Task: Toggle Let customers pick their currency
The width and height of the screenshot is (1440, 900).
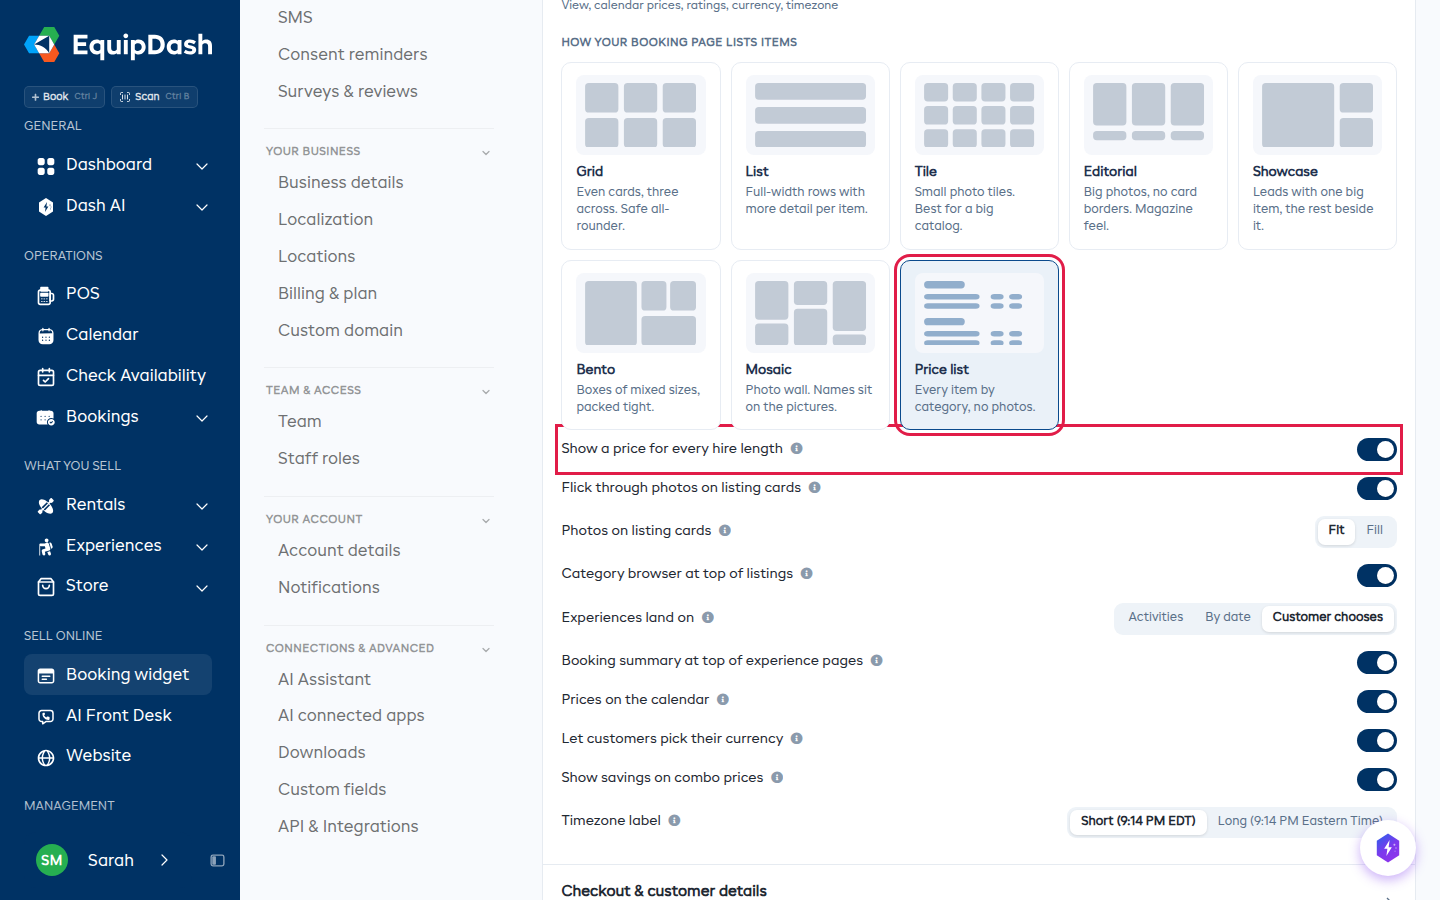Action: click(x=1377, y=740)
